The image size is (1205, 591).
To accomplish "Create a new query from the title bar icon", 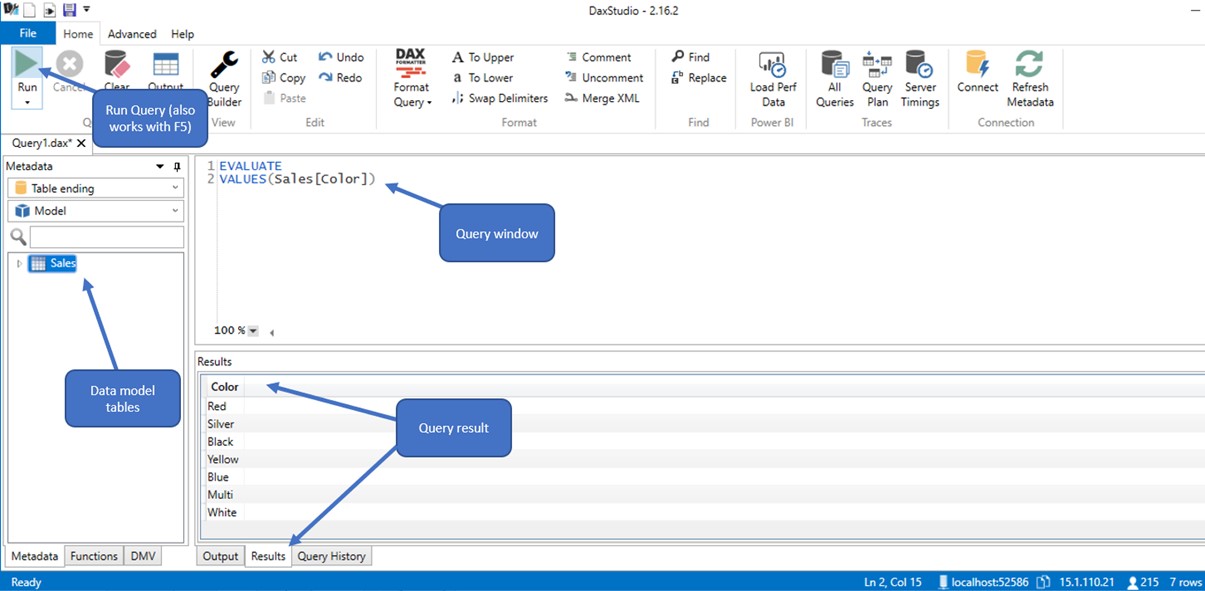I will 29,9.
